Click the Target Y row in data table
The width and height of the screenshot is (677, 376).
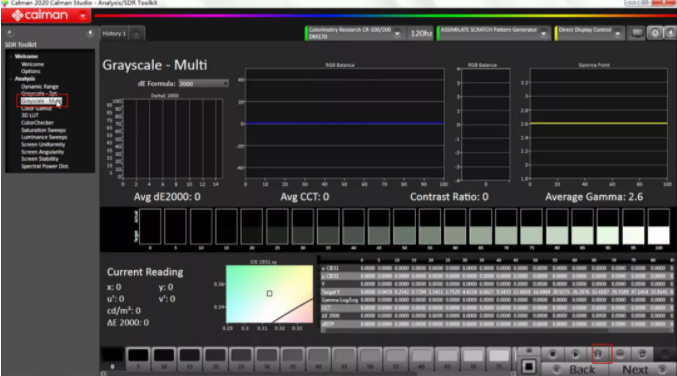497,292
